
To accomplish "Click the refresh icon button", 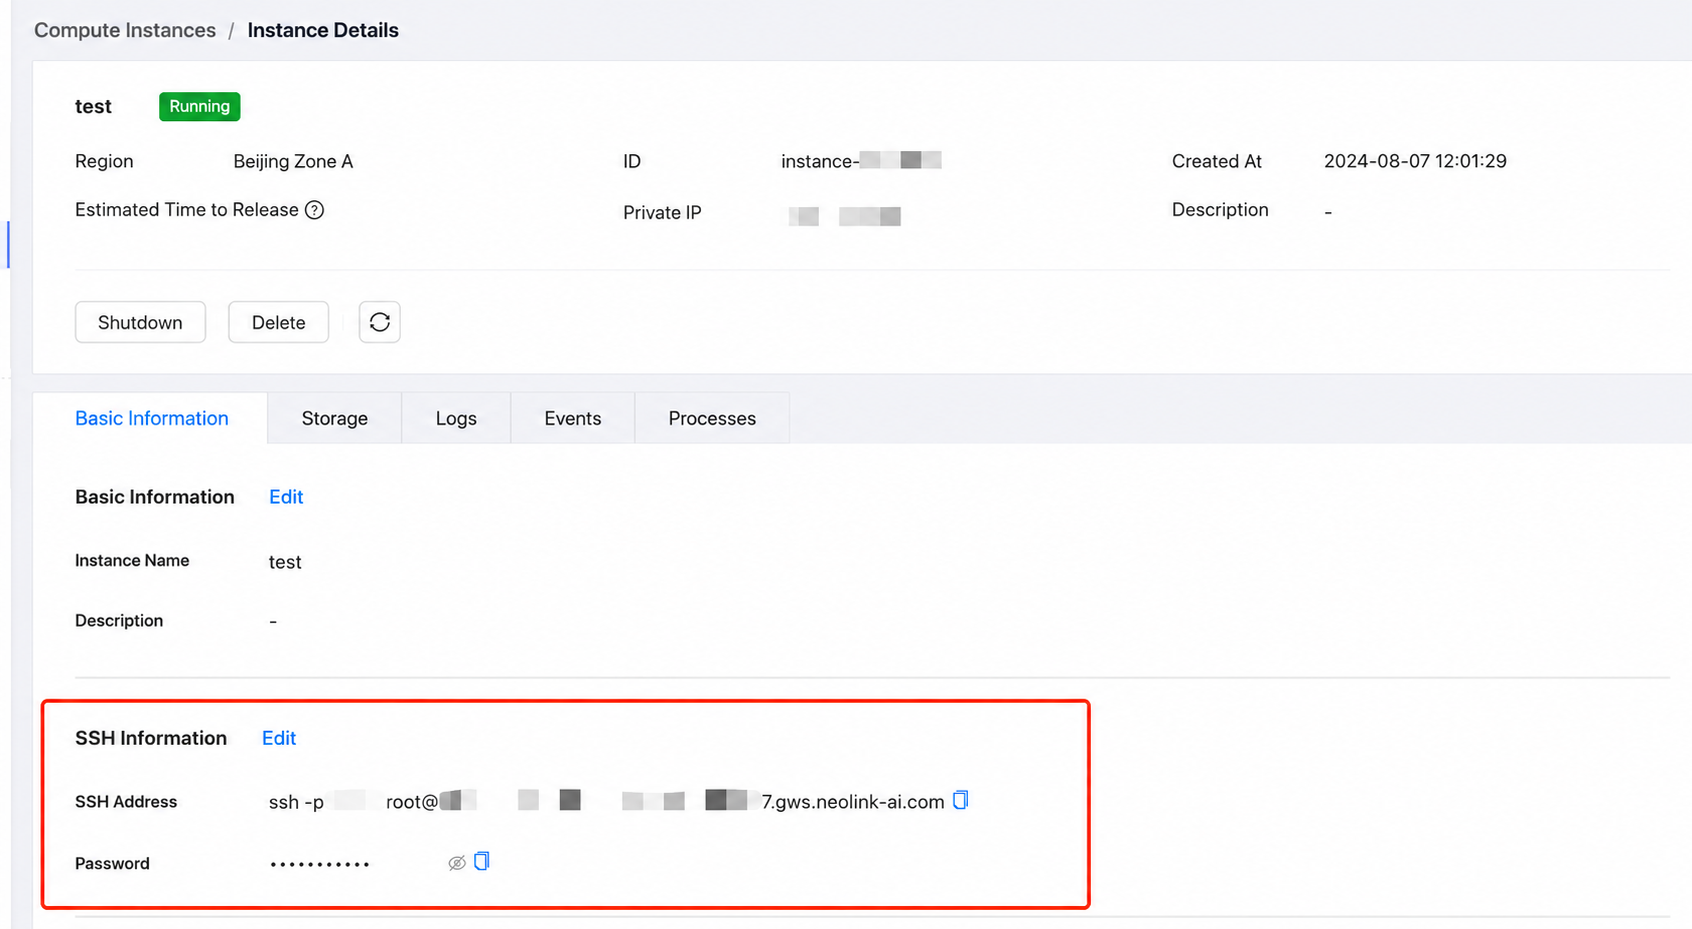I will [380, 322].
